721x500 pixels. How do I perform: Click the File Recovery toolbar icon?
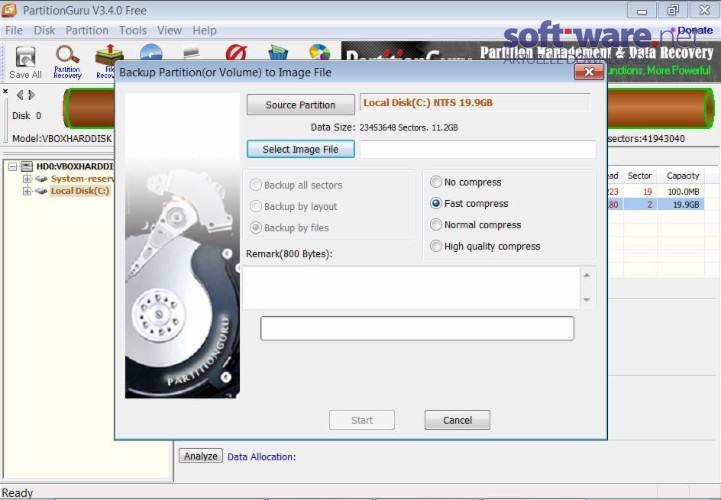(x=109, y=61)
